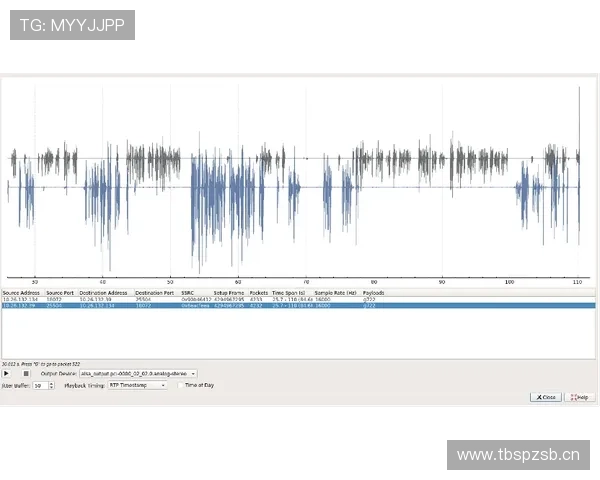Sort by Sample Rate (Hz) column header

(335, 293)
